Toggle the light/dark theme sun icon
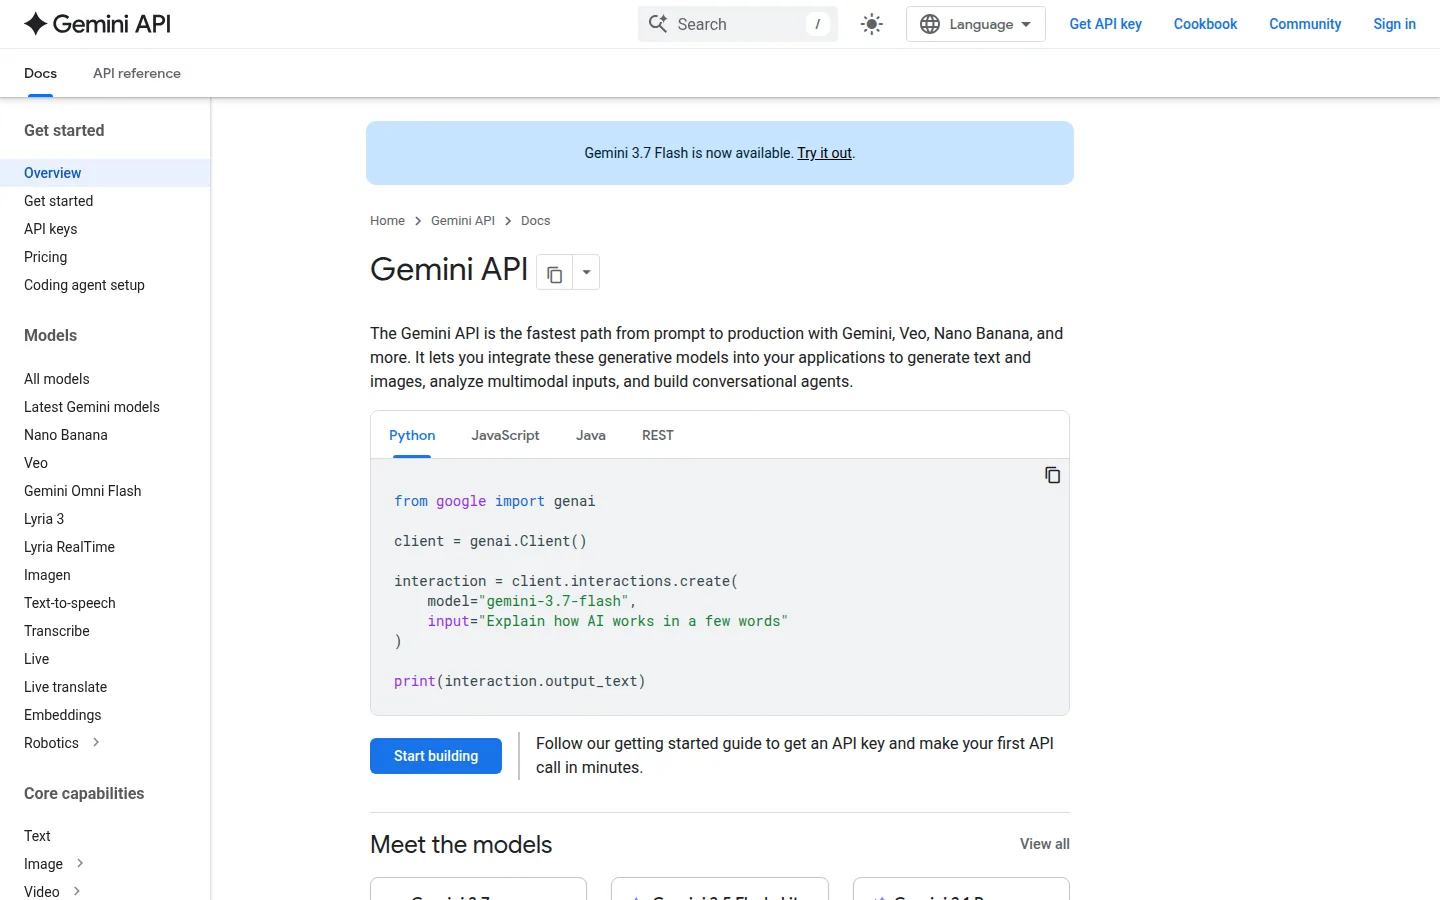1440x900 pixels. [872, 24]
